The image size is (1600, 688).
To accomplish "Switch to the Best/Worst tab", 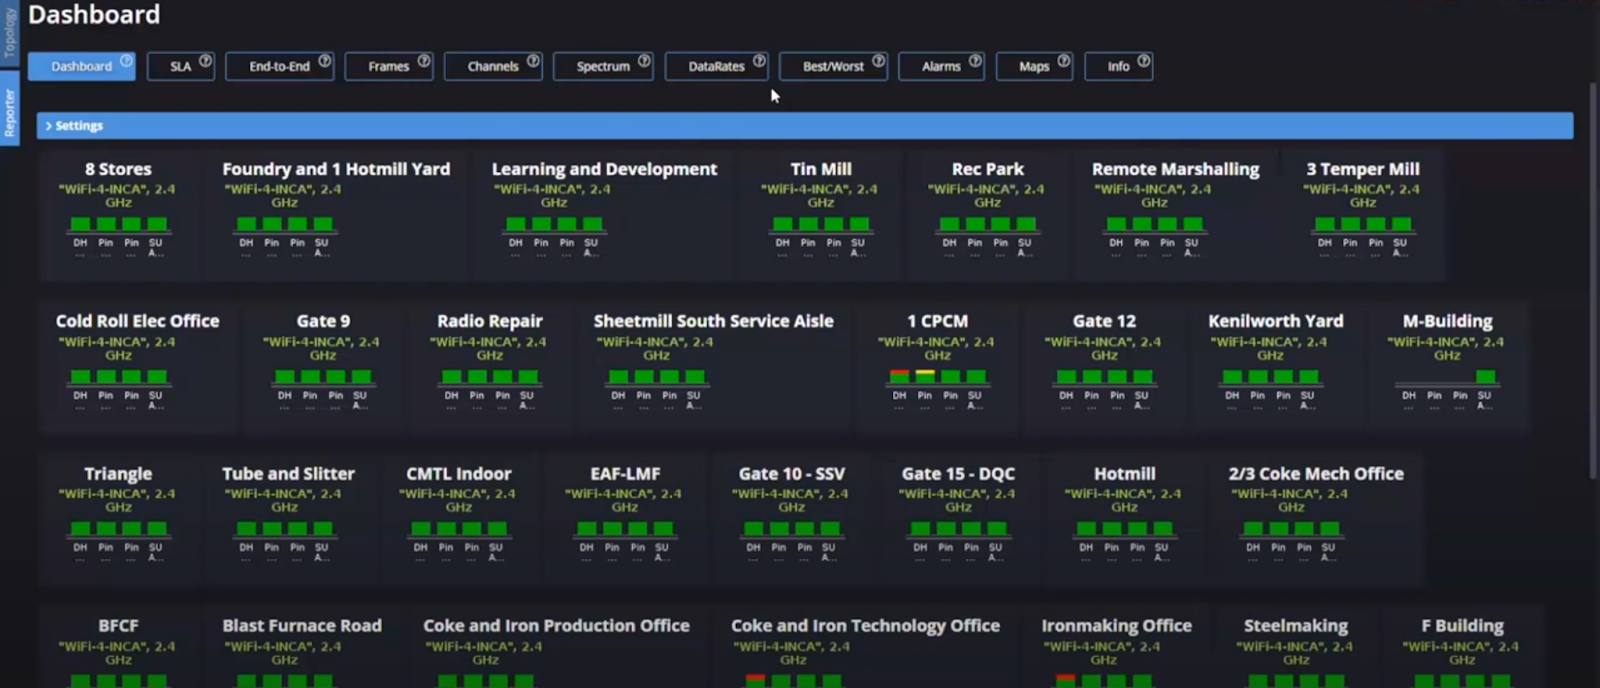I will (832, 67).
